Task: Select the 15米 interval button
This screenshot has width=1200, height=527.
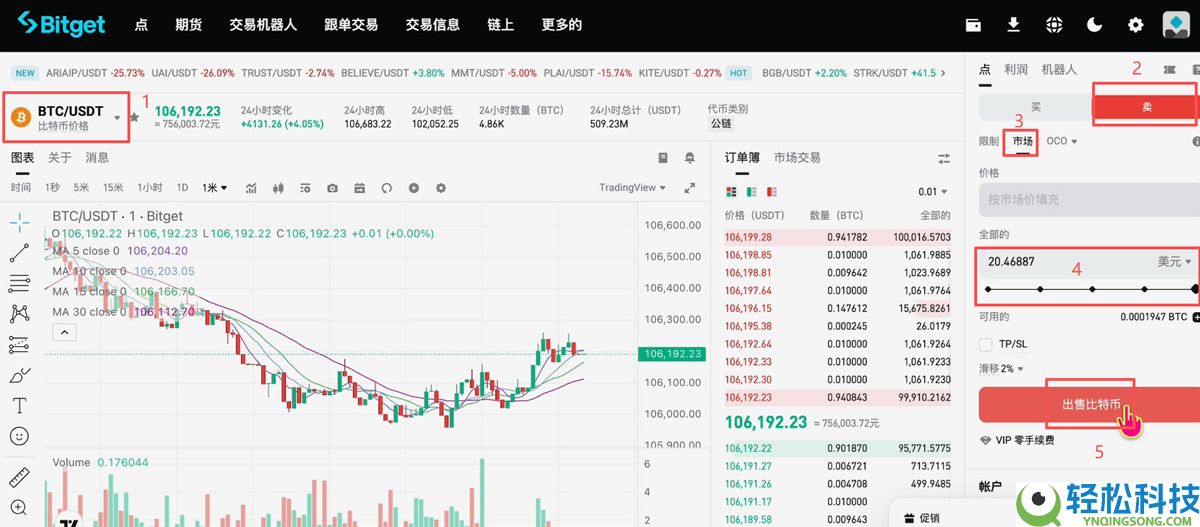Action: pyautogui.click(x=114, y=188)
